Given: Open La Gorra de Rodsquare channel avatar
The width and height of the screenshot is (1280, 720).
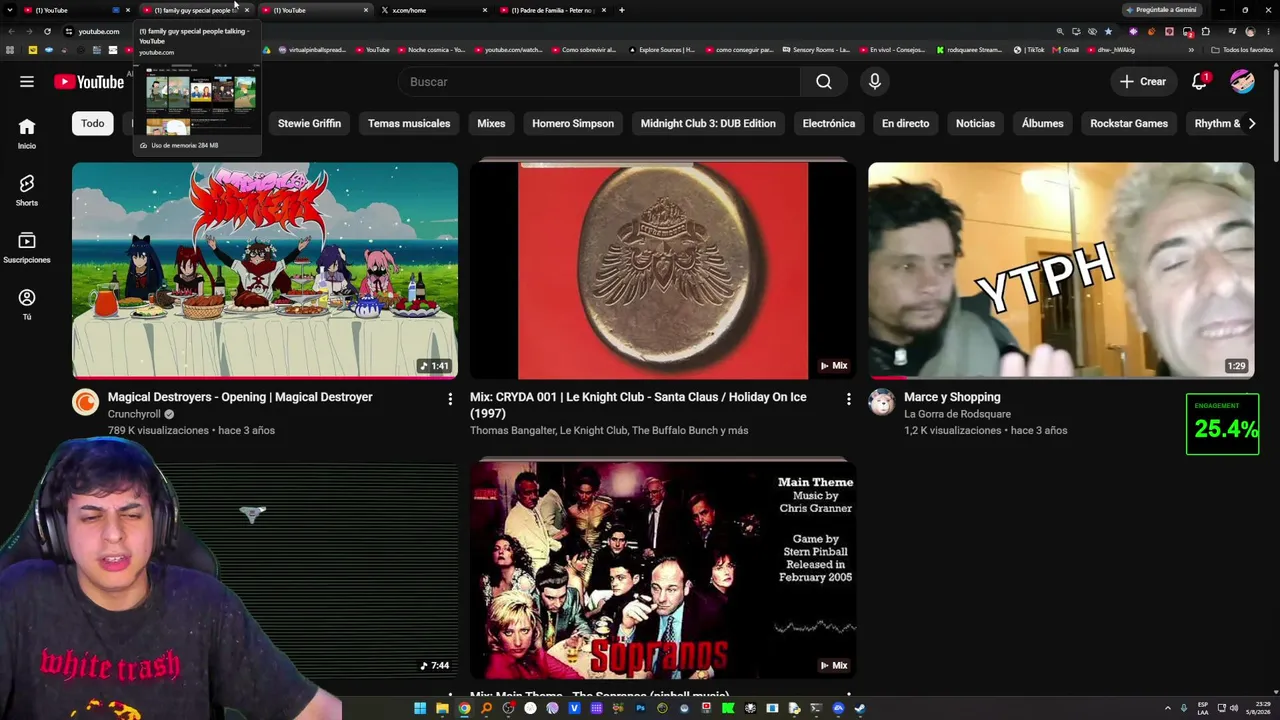Looking at the screenshot, I should pyautogui.click(x=881, y=402).
